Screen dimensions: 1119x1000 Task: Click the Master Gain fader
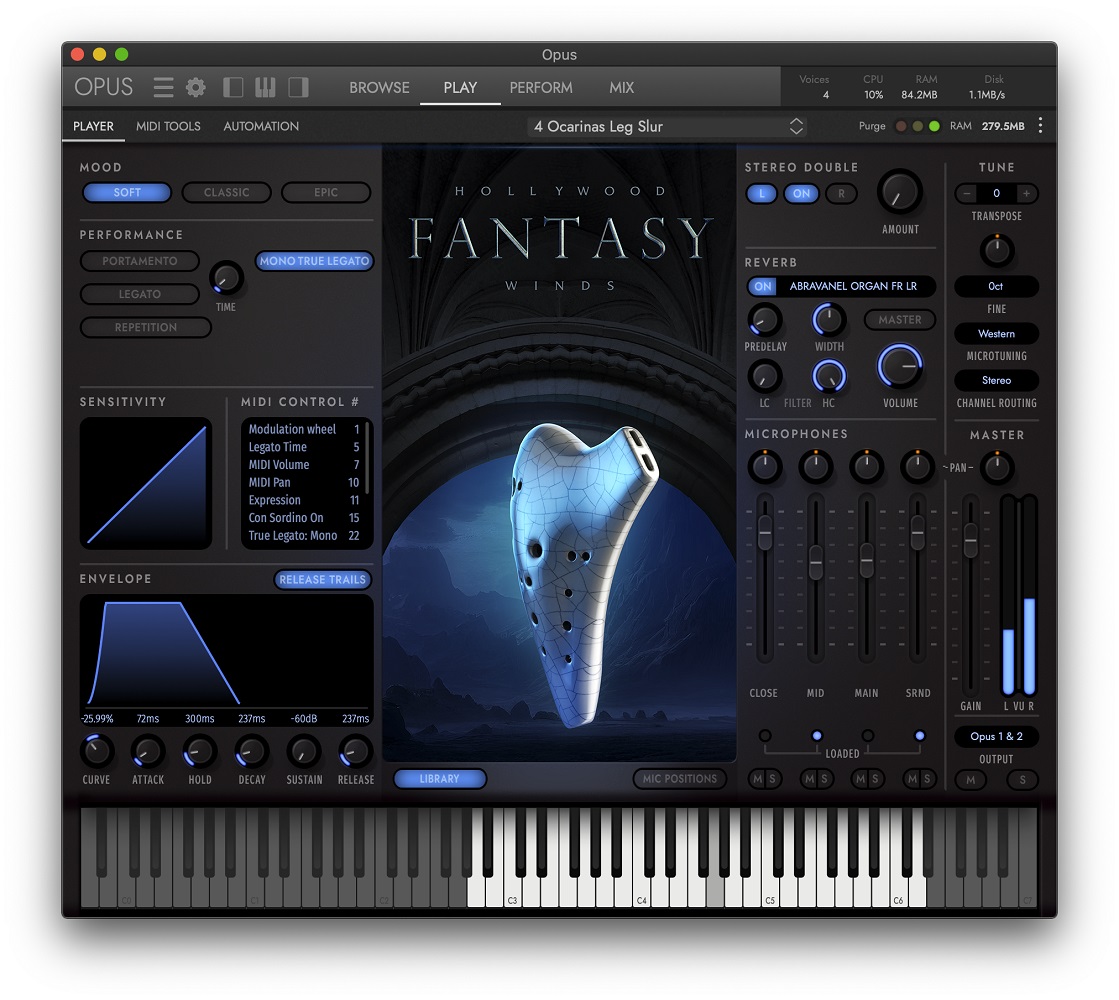point(971,540)
